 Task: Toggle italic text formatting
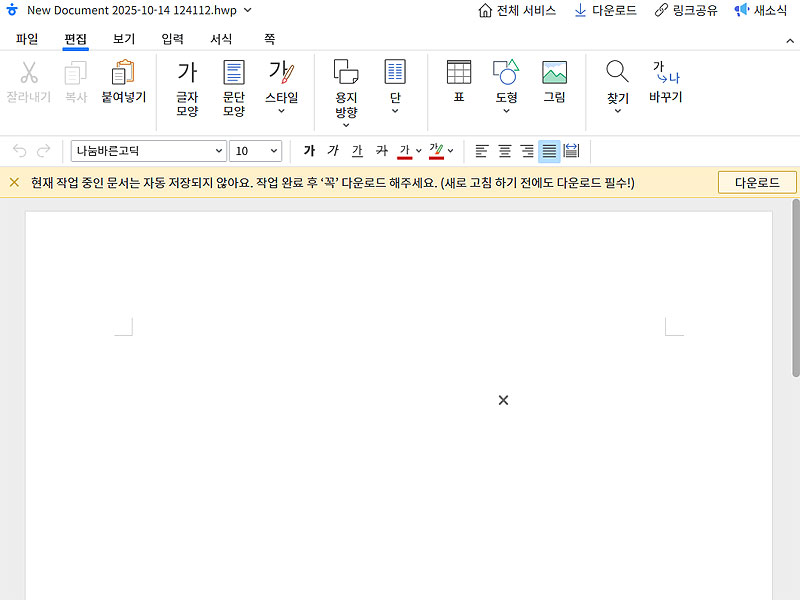(x=333, y=150)
